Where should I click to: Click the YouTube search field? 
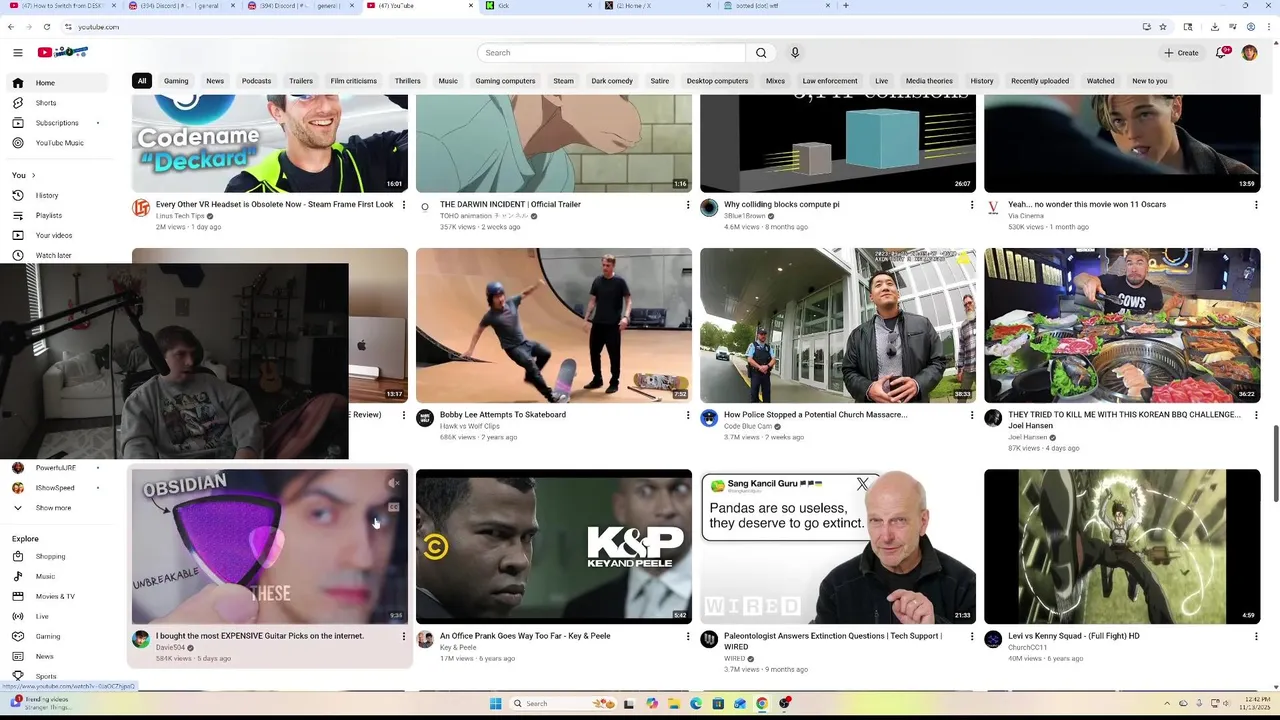[x=611, y=52]
